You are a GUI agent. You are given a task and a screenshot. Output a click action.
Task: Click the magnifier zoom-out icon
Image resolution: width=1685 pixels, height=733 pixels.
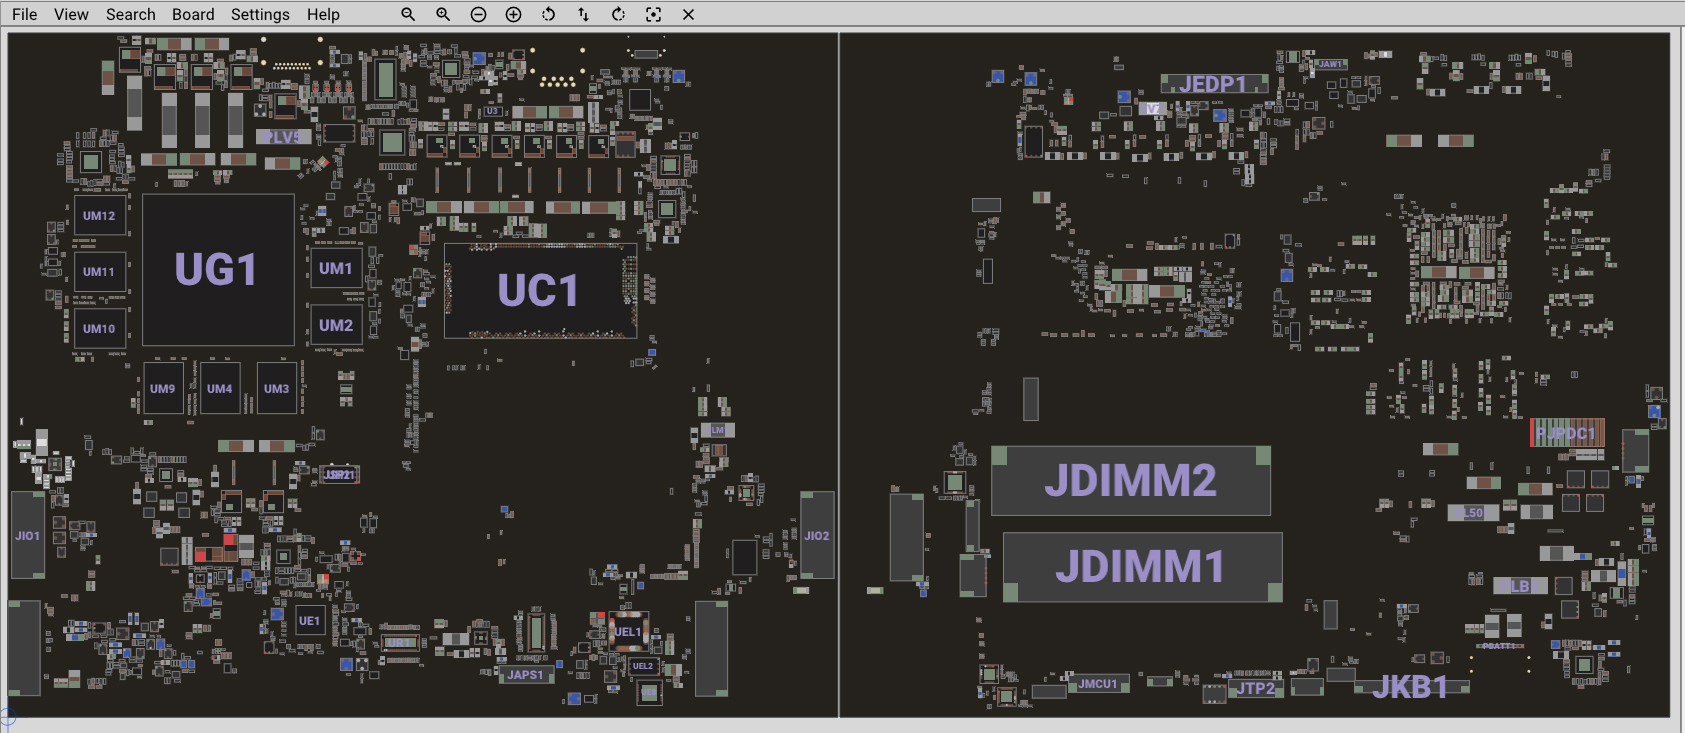point(408,14)
